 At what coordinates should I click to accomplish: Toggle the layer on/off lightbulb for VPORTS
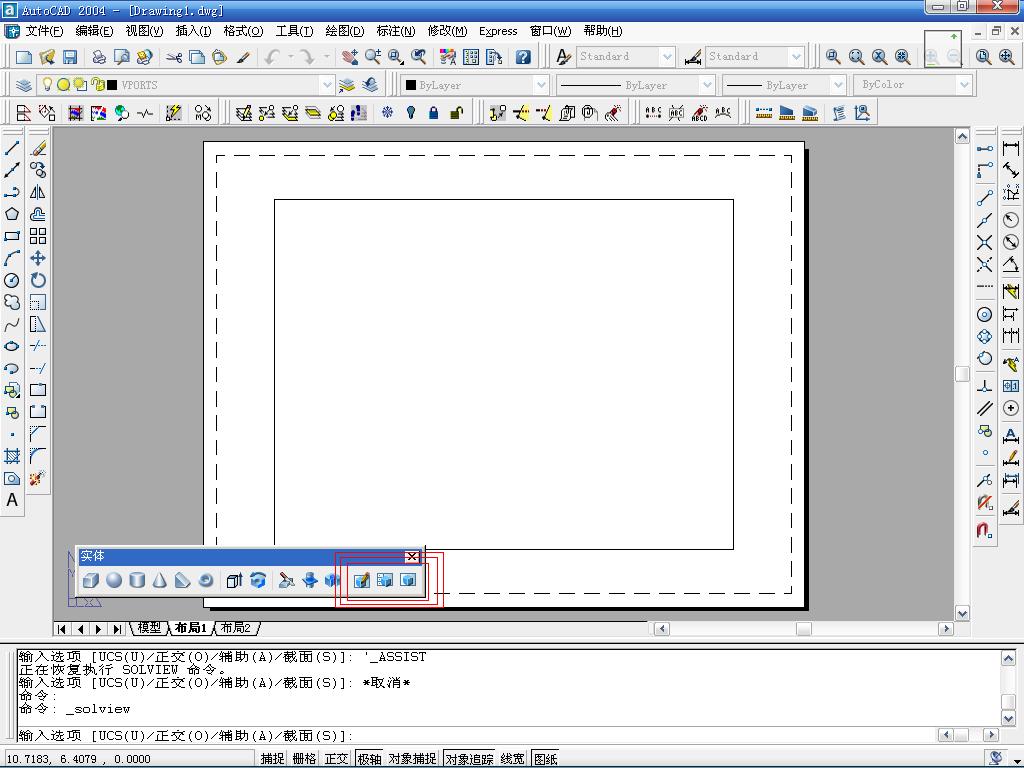(x=46, y=84)
